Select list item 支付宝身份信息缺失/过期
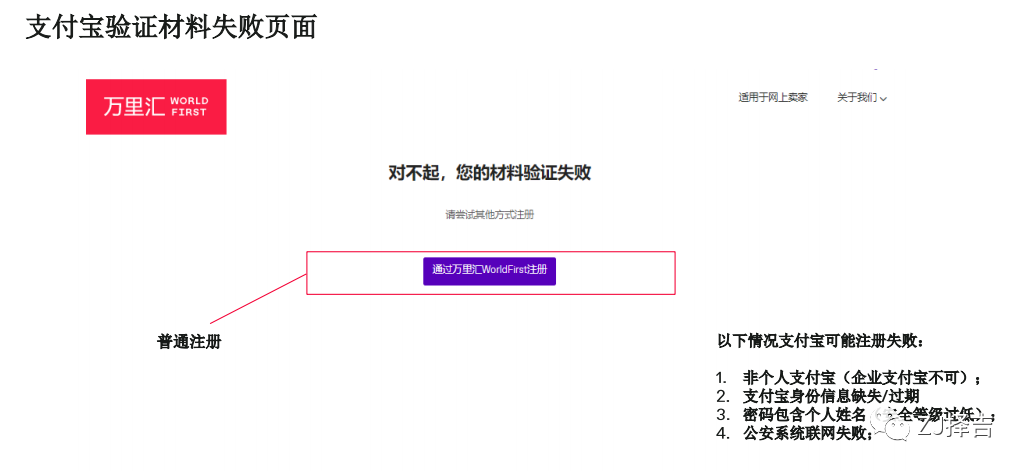1028x471 pixels. tap(831, 396)
